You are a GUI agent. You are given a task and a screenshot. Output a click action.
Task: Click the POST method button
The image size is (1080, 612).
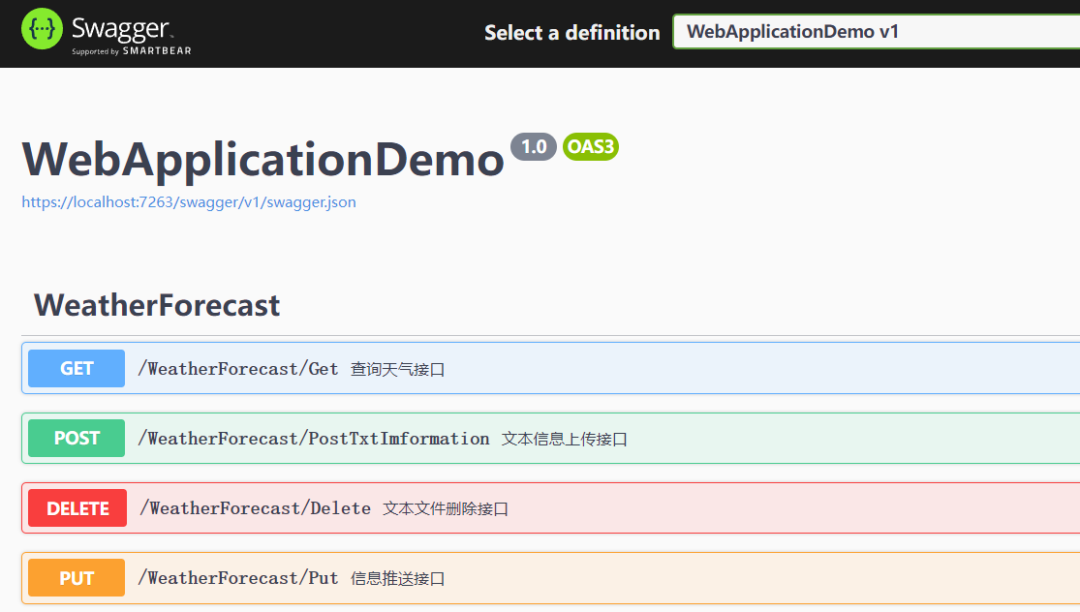(x=76, y=438)
